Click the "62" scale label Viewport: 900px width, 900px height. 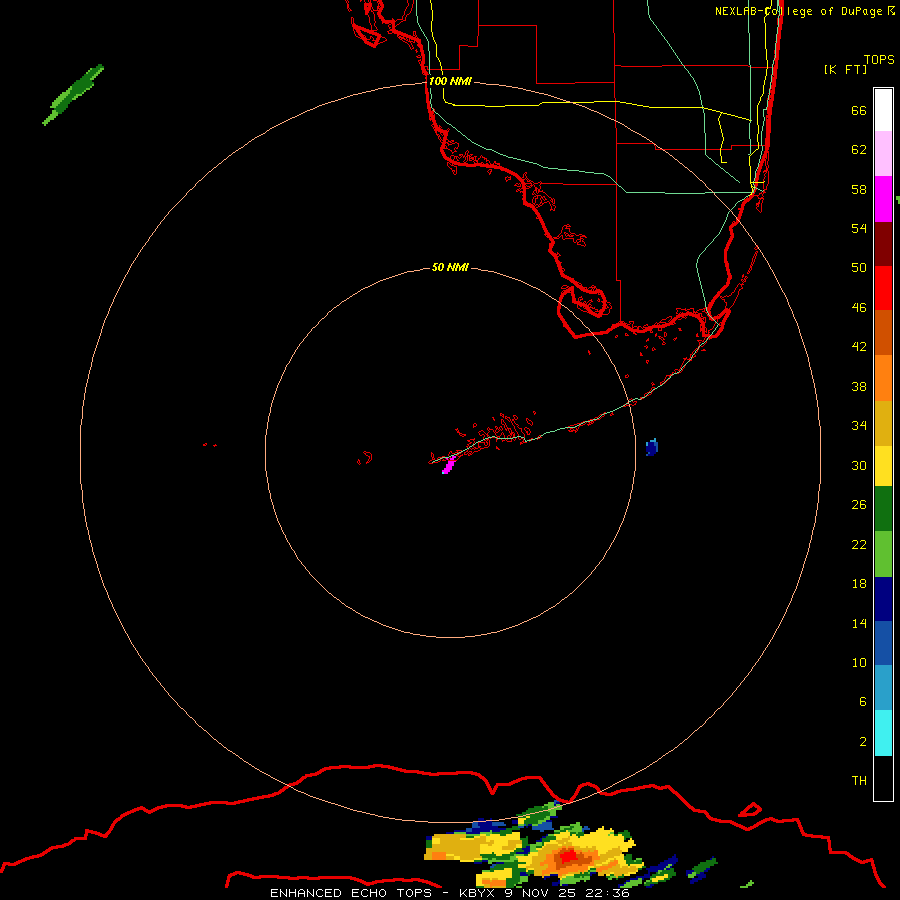coord(859,150)
